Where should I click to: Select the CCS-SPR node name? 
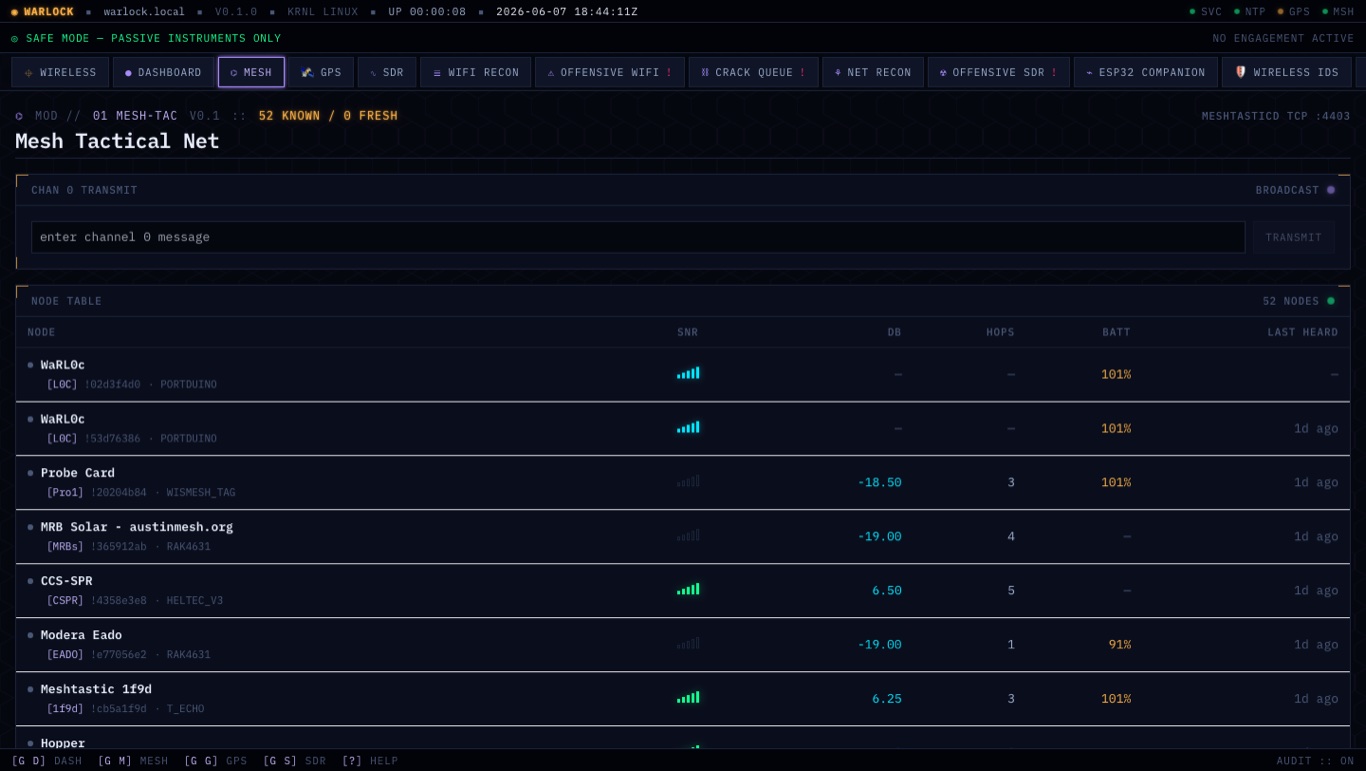click(x=67, y=581)
